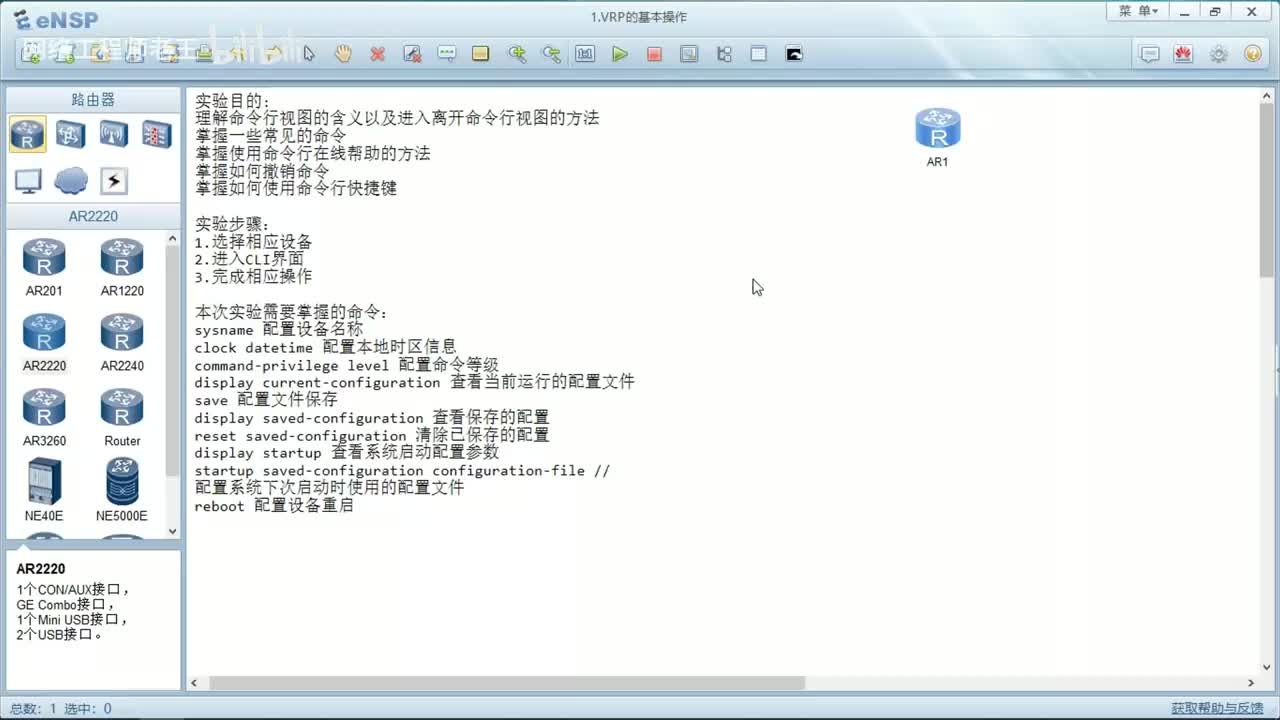Viewport: 1280px width, 720px height.
Task: Click the canvas horizontal scrollbar thumb
Action: pos(507,683)
